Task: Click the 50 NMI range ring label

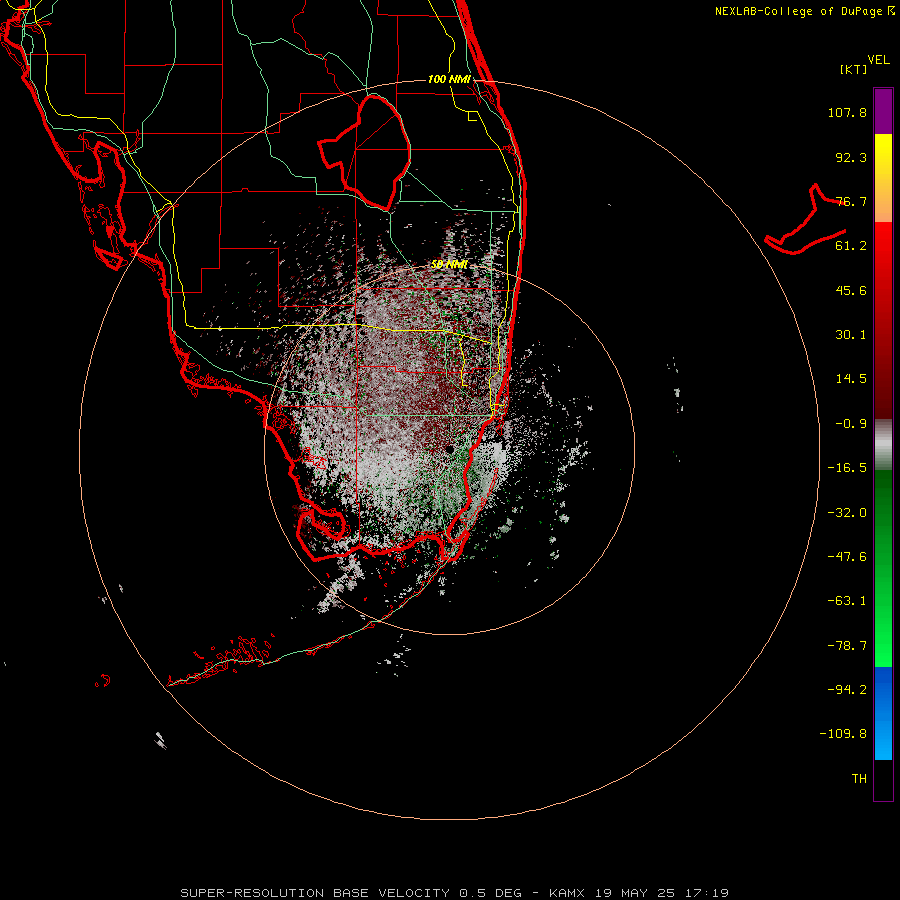Action: [449, 265]
